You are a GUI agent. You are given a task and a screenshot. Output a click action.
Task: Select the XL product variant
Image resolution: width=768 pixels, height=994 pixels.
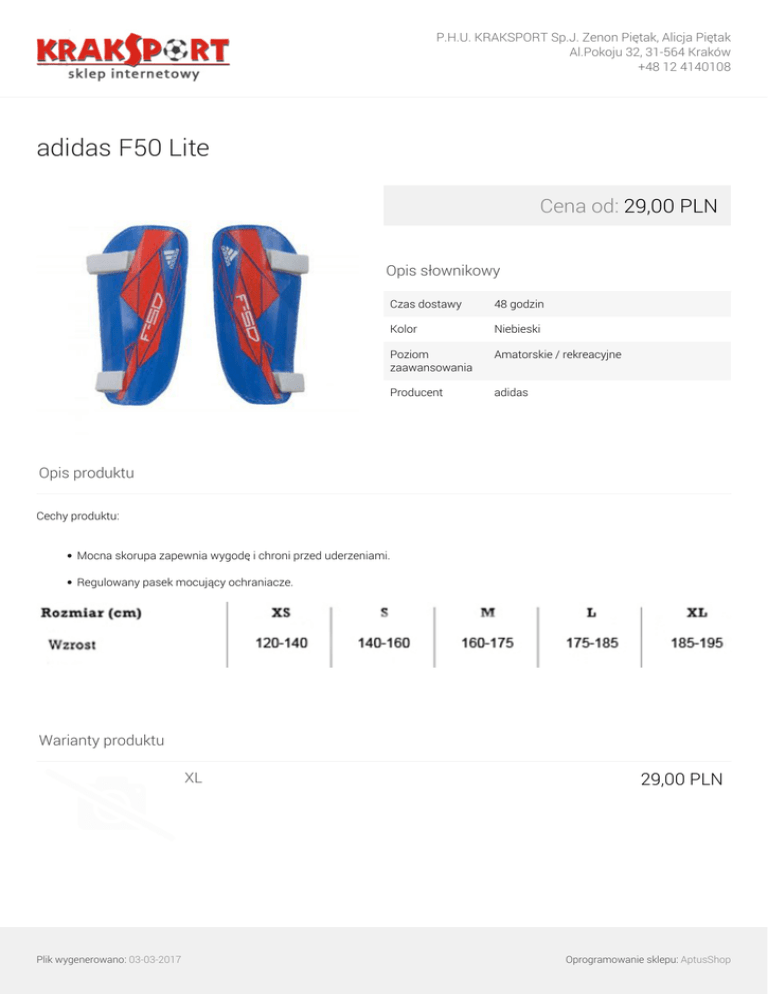[x=193, y=778]
